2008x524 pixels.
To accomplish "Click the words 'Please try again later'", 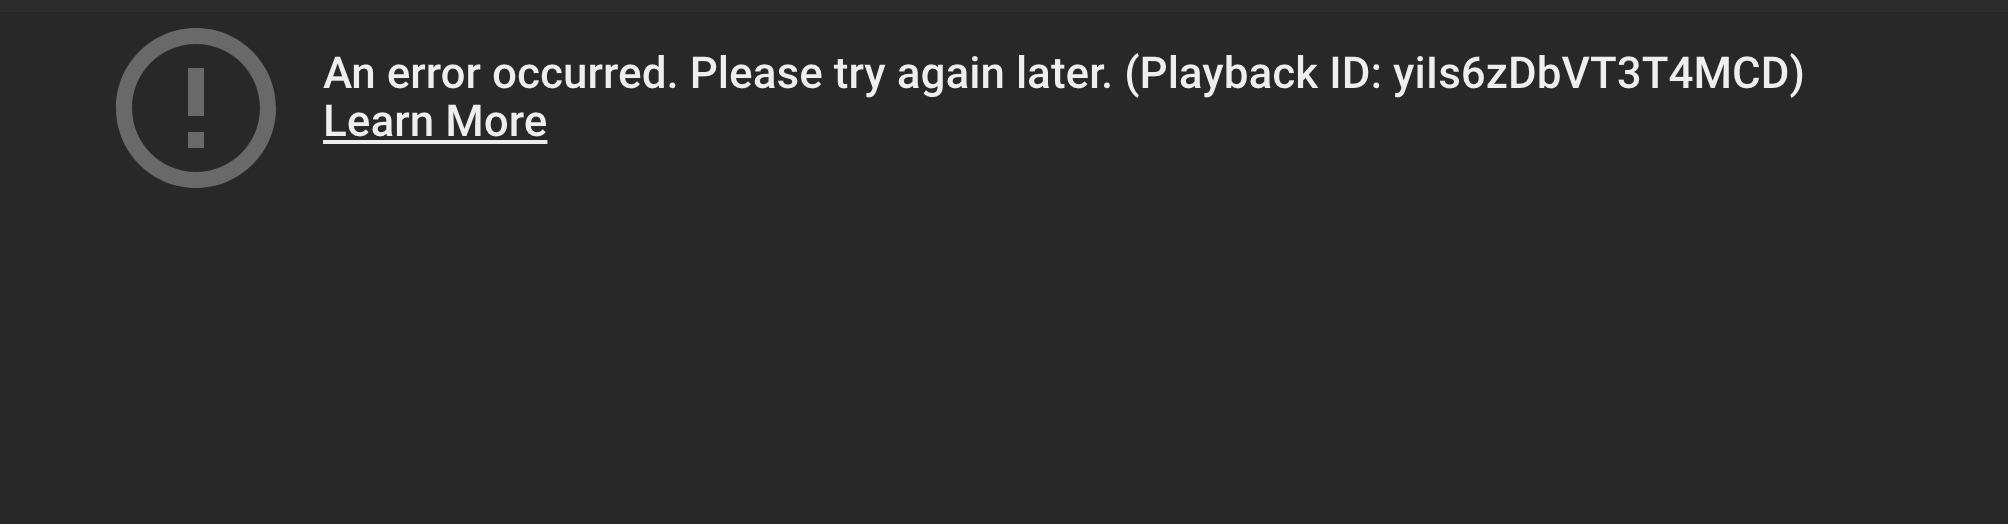I will click(x=900, y=74).
